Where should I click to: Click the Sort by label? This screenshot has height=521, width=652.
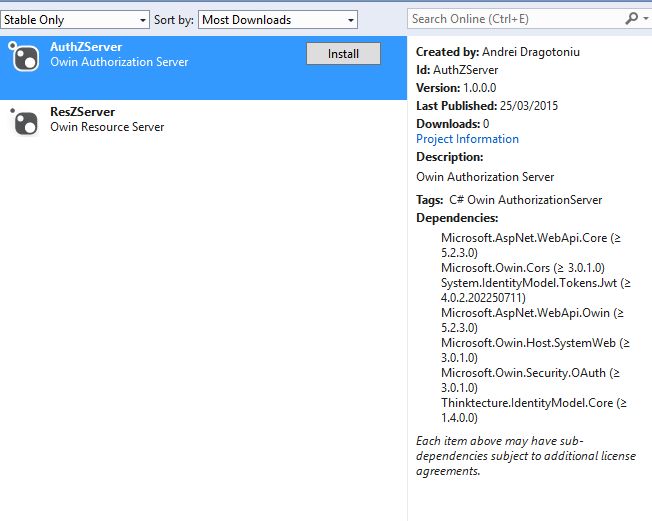pyautogui.click(x=174, y=20)
